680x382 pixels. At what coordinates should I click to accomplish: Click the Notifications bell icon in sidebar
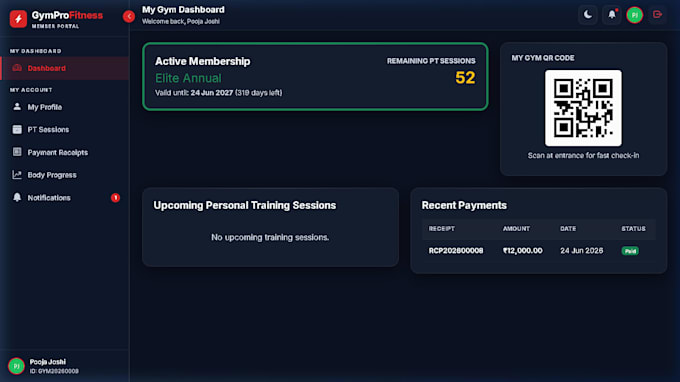click(x=17, y=197)
